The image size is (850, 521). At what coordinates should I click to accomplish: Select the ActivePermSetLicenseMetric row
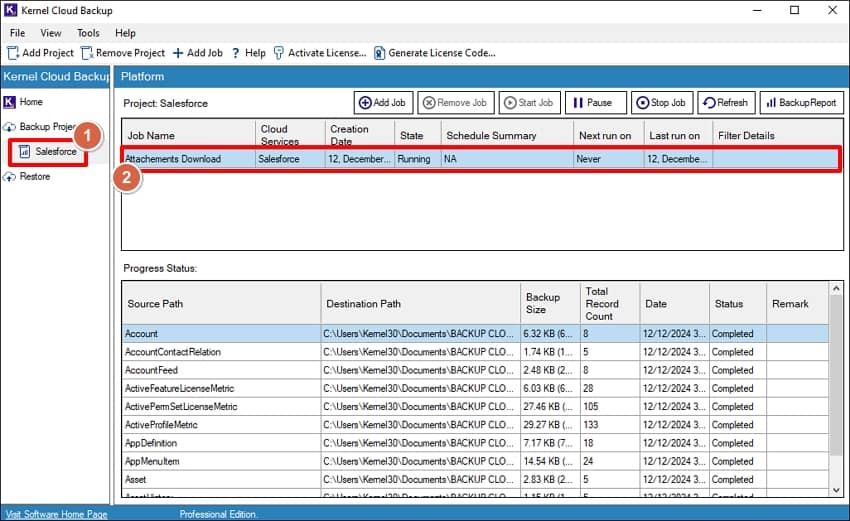click(x=475, y=407)
